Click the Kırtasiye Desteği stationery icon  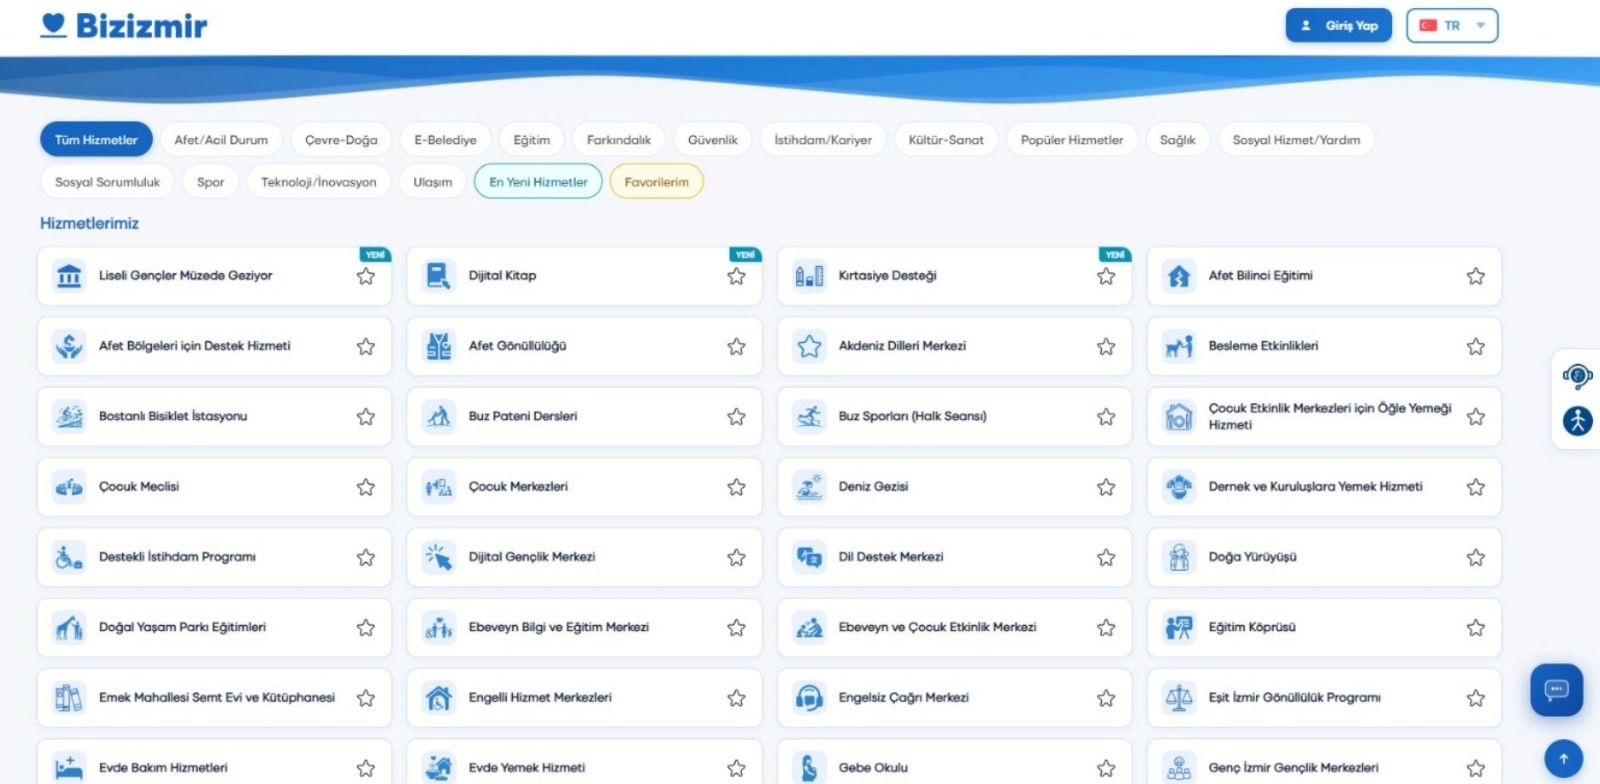click(x=809, y=276)
